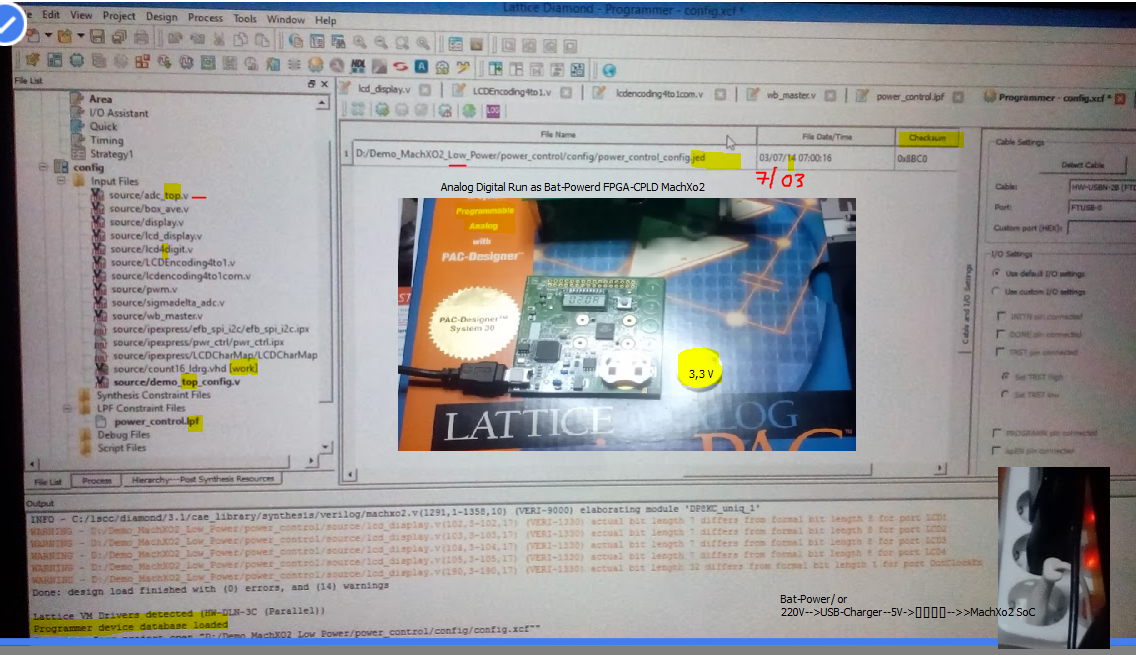The height and width of the screenshot is (655, 1136).
Task: Click the Programmer horizontal scroll-left arrow
Action: click(351, 475)
